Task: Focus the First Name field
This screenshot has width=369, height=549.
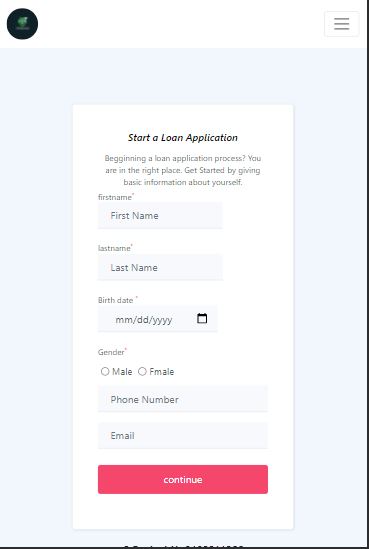Action: [x=160, y=216]
